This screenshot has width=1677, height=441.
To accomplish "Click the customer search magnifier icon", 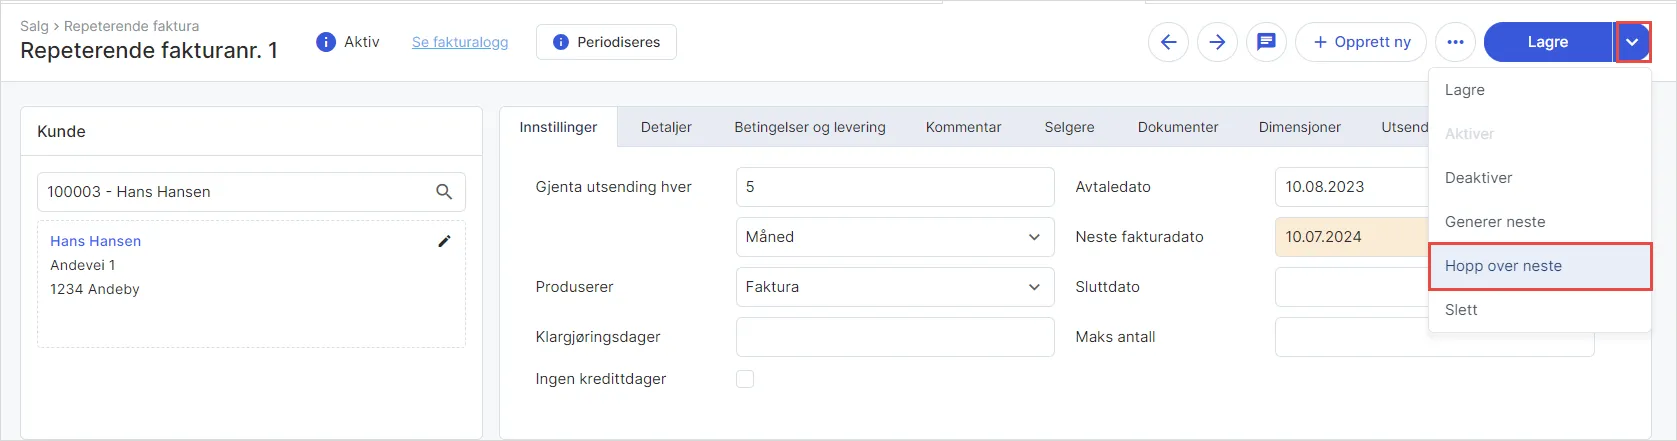I will tap(444, 192).
